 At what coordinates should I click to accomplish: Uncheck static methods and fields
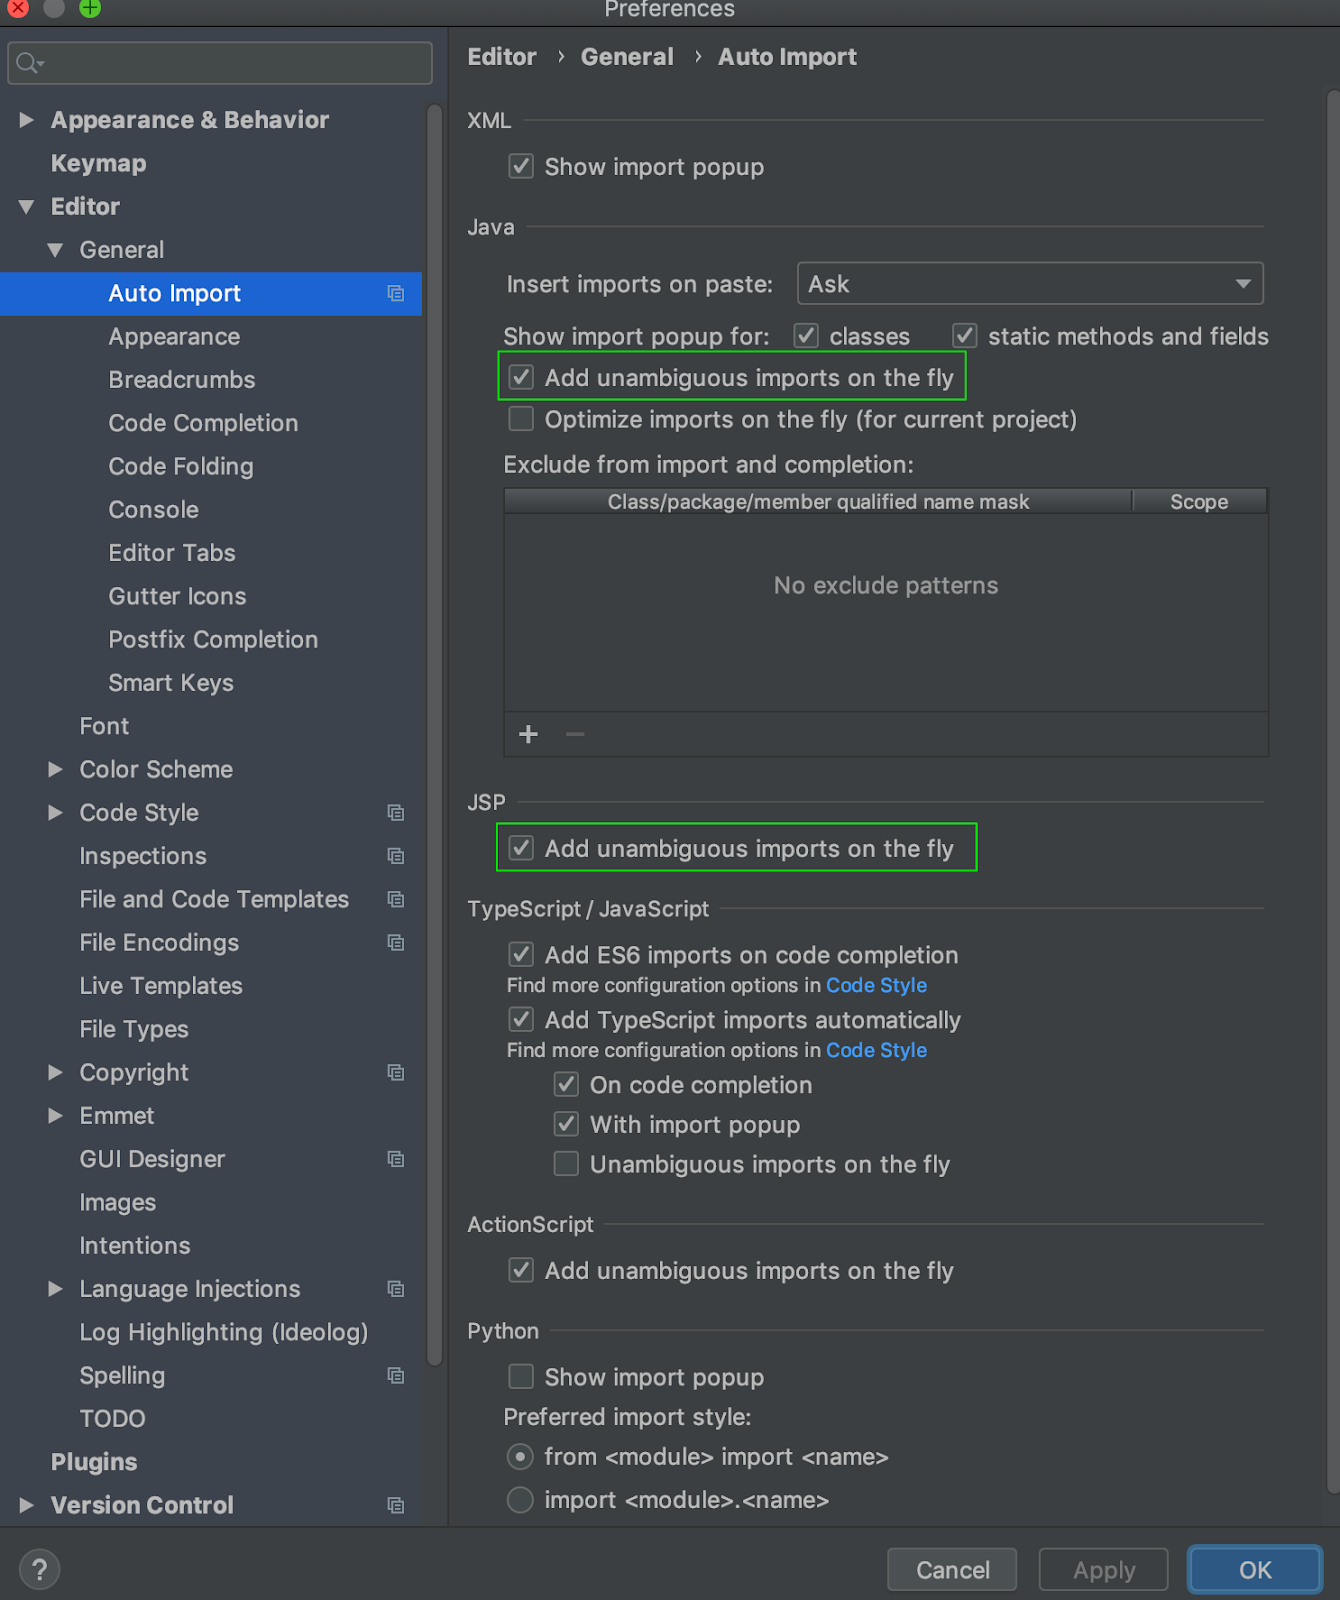click(964, 335)
